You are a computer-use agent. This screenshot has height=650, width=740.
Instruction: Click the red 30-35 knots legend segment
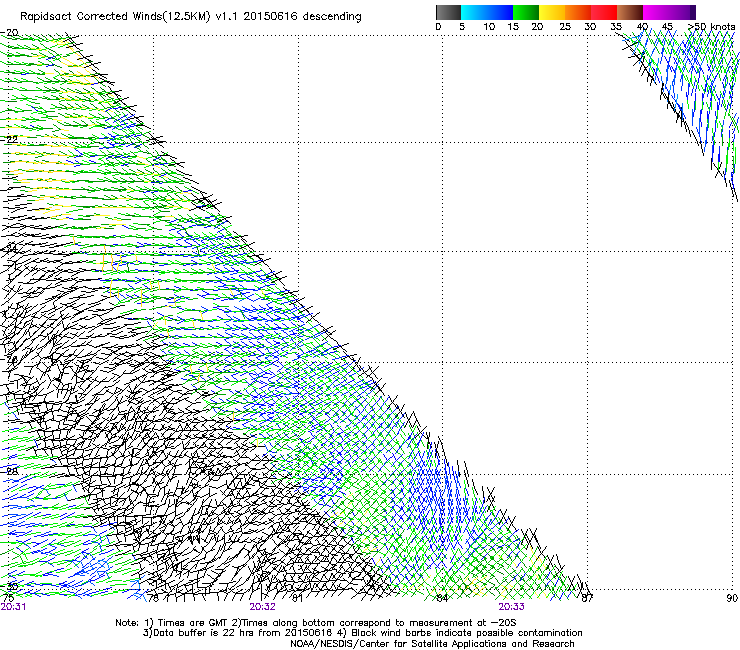tap(604, 12)
